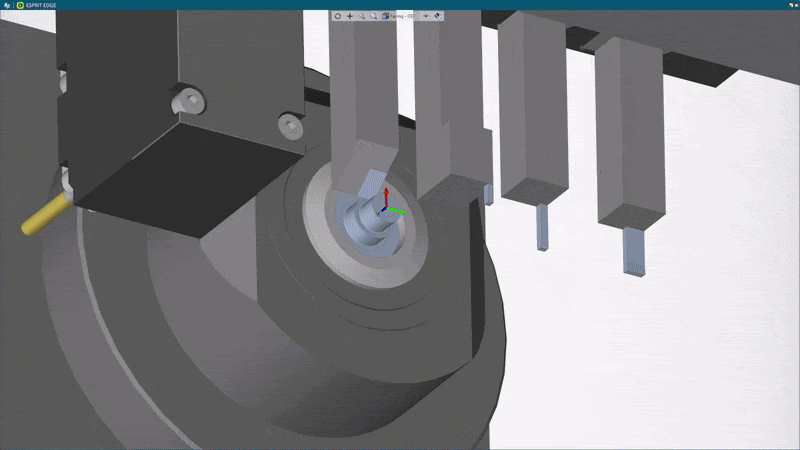Select the blue insert under rightmost holder
This screenshot has height=450, width=800.
(x=635, y=251)
